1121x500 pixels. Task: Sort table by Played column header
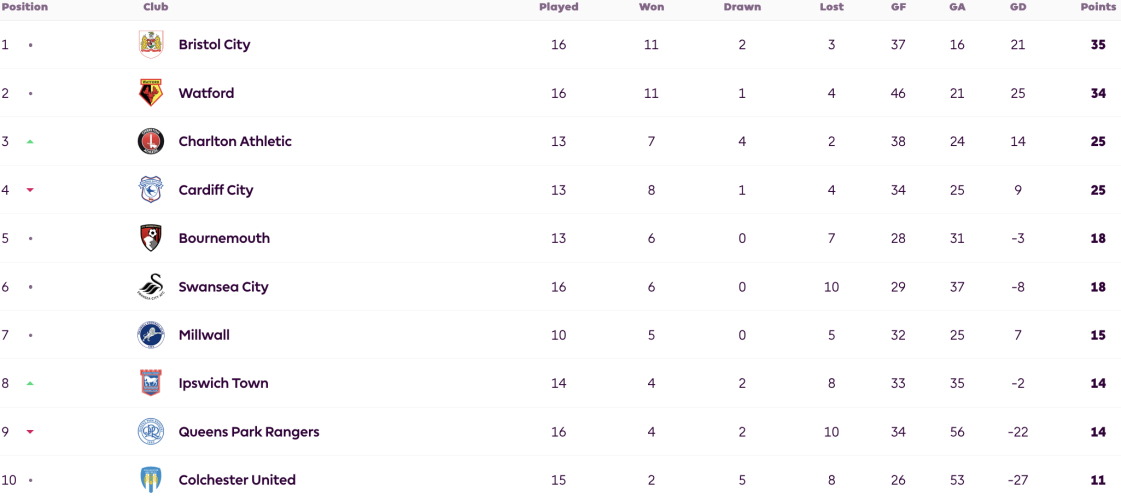(558, 7)
